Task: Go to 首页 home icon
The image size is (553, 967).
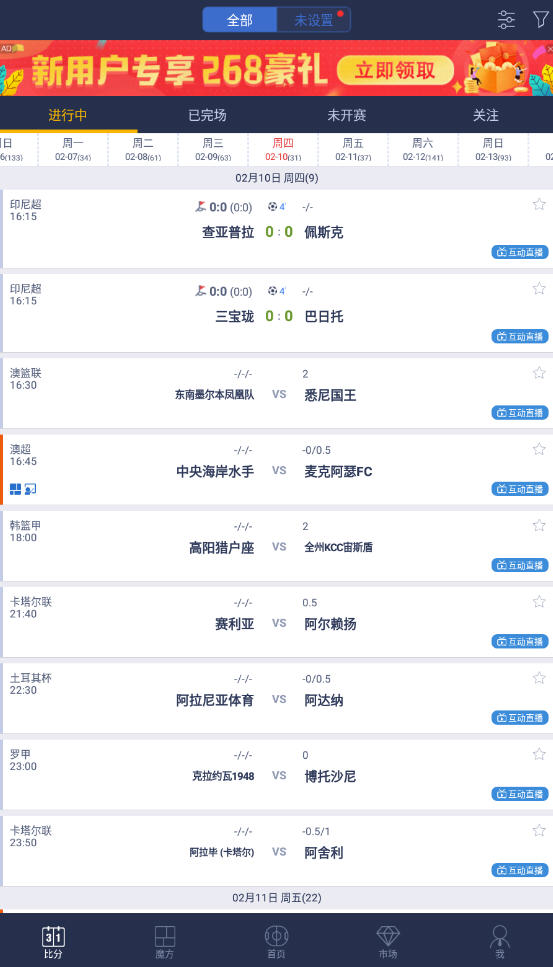Action: tap(276, 942)
